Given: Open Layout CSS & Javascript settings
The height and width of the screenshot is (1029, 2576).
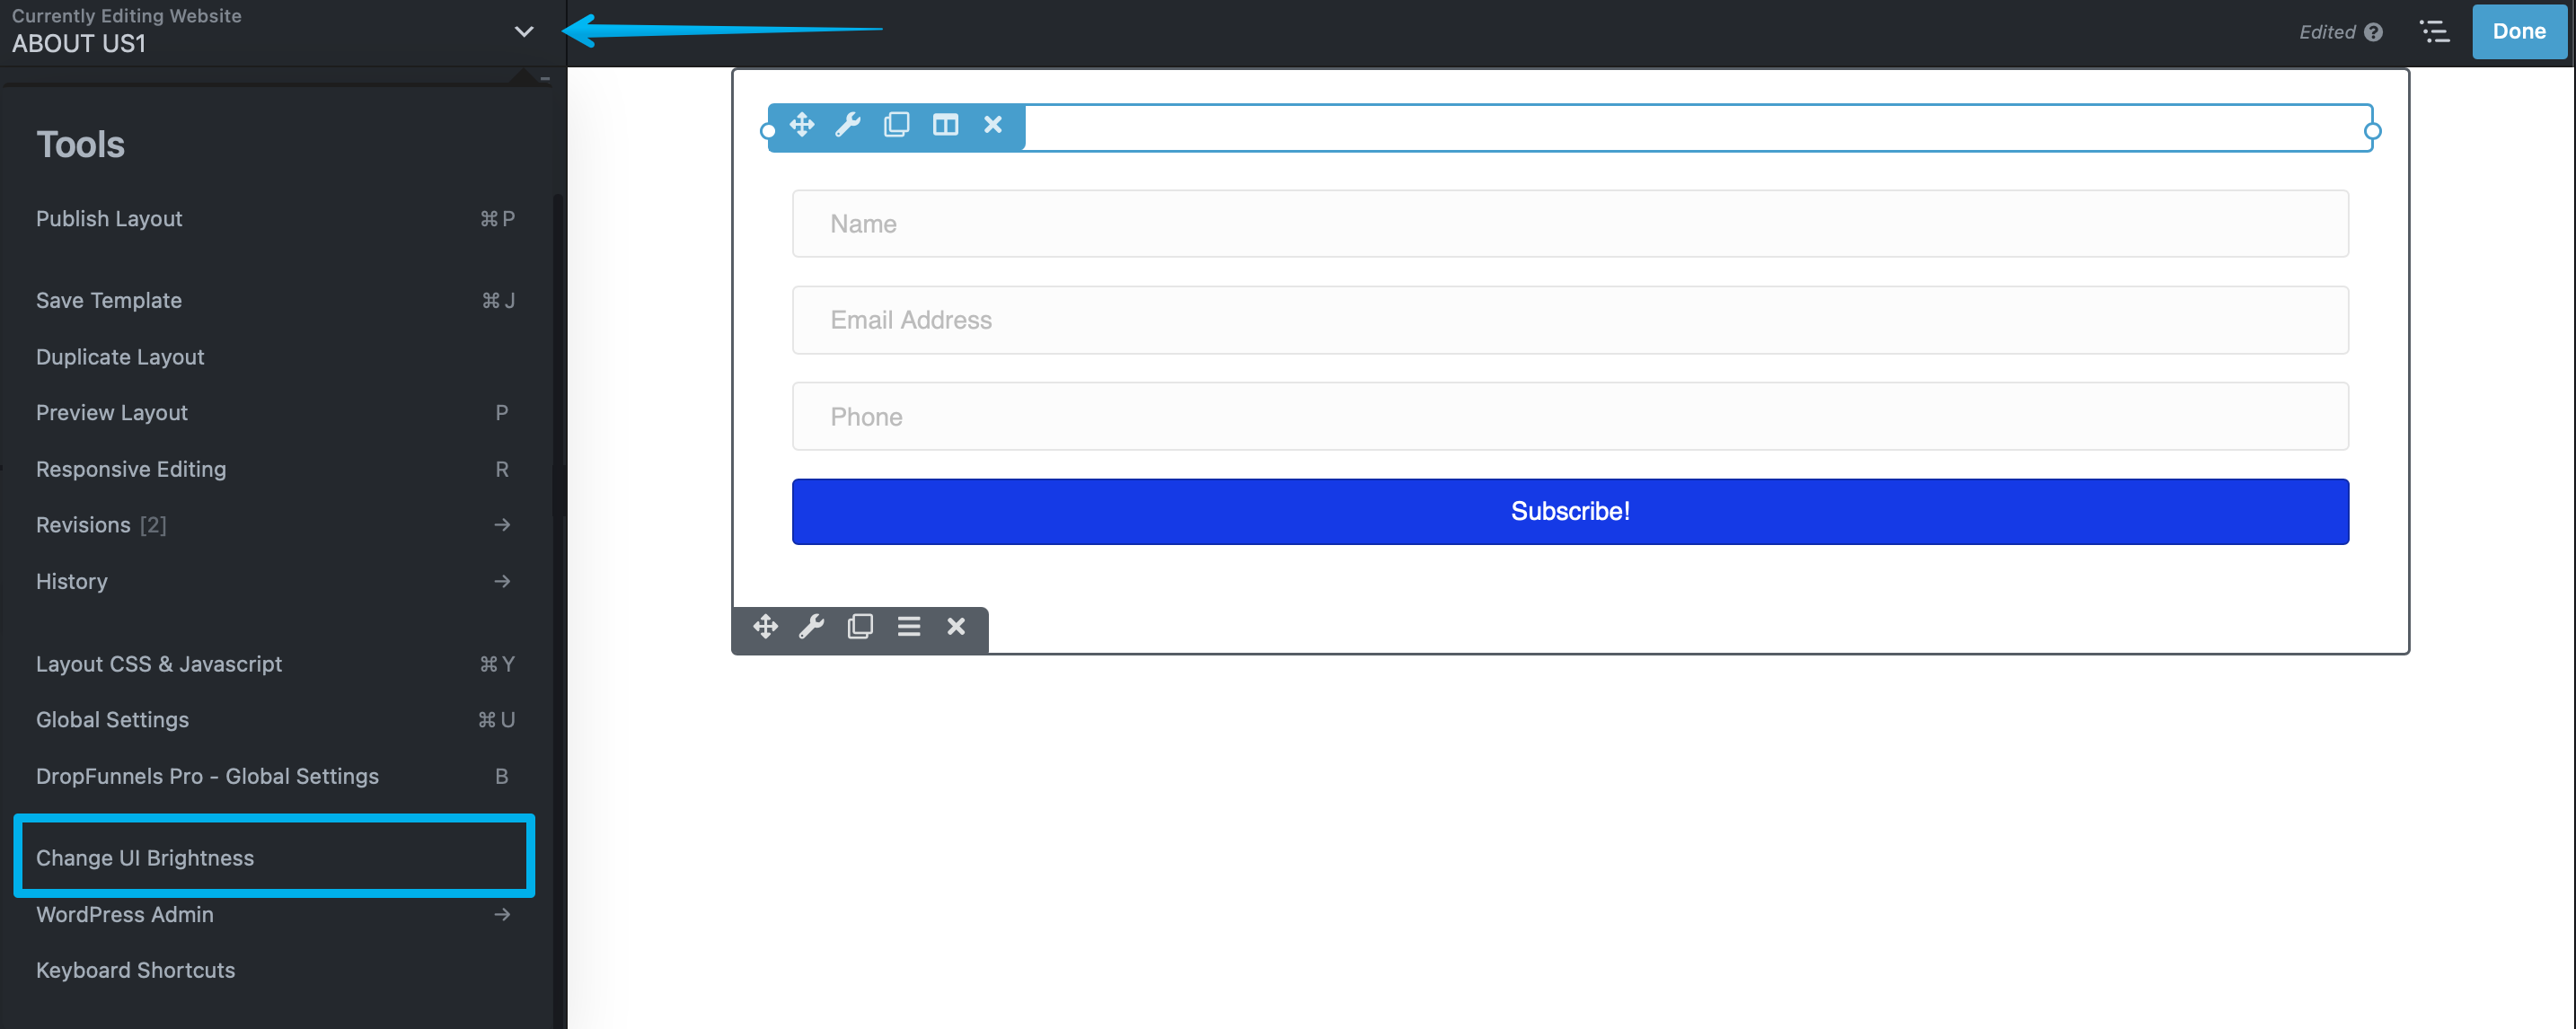Looking at the screenshot, I should (275, 664).
